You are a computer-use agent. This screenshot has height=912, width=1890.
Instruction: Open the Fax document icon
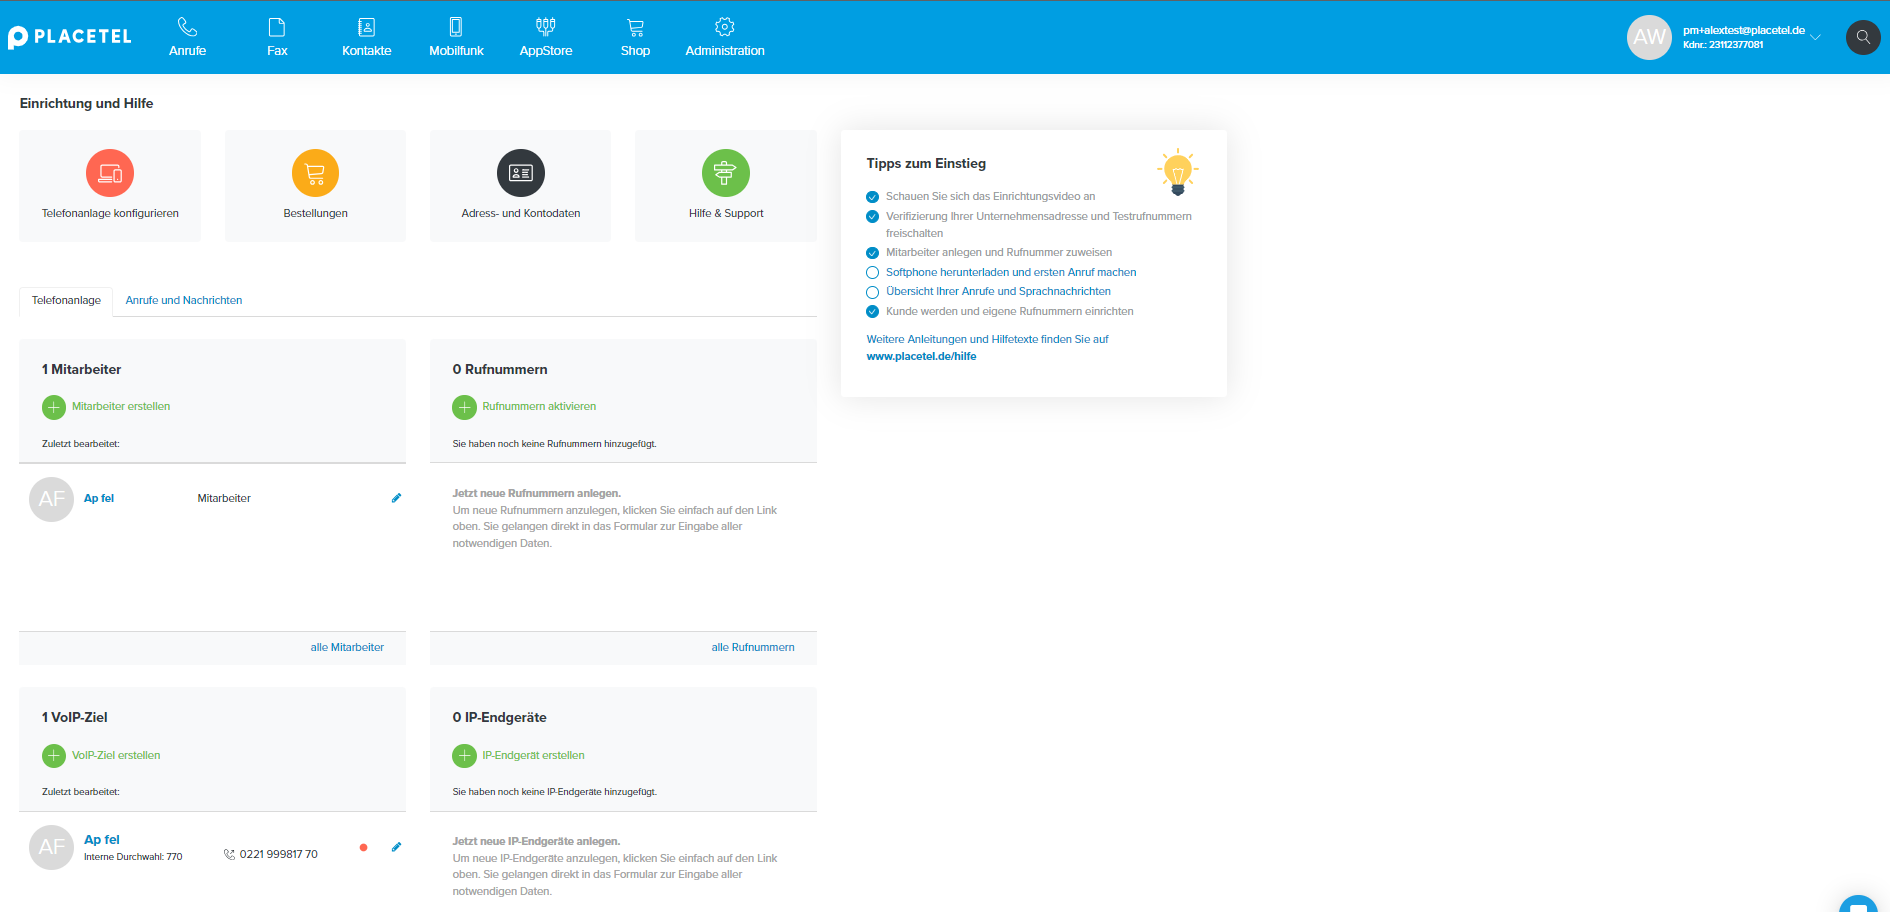[277, 27]
